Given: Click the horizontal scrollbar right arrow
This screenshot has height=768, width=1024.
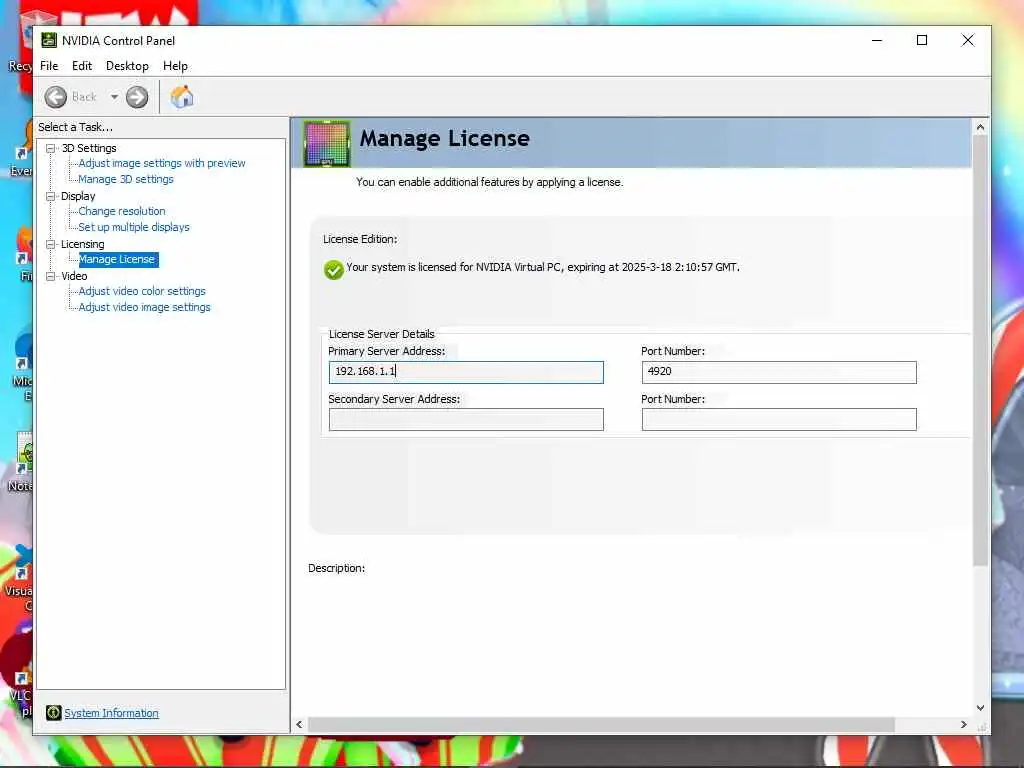Looking at the screenshot, I should point(963,724).
